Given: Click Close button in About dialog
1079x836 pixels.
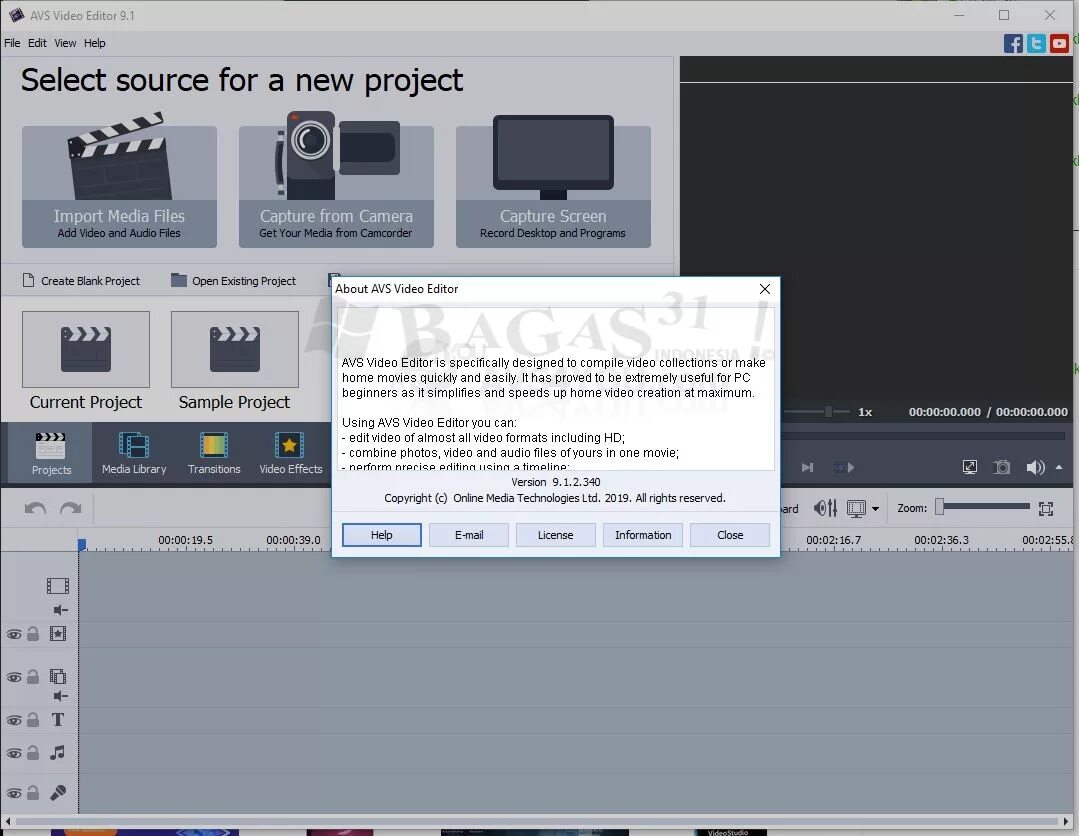Looking at the screenshot, I should [729, 535].
